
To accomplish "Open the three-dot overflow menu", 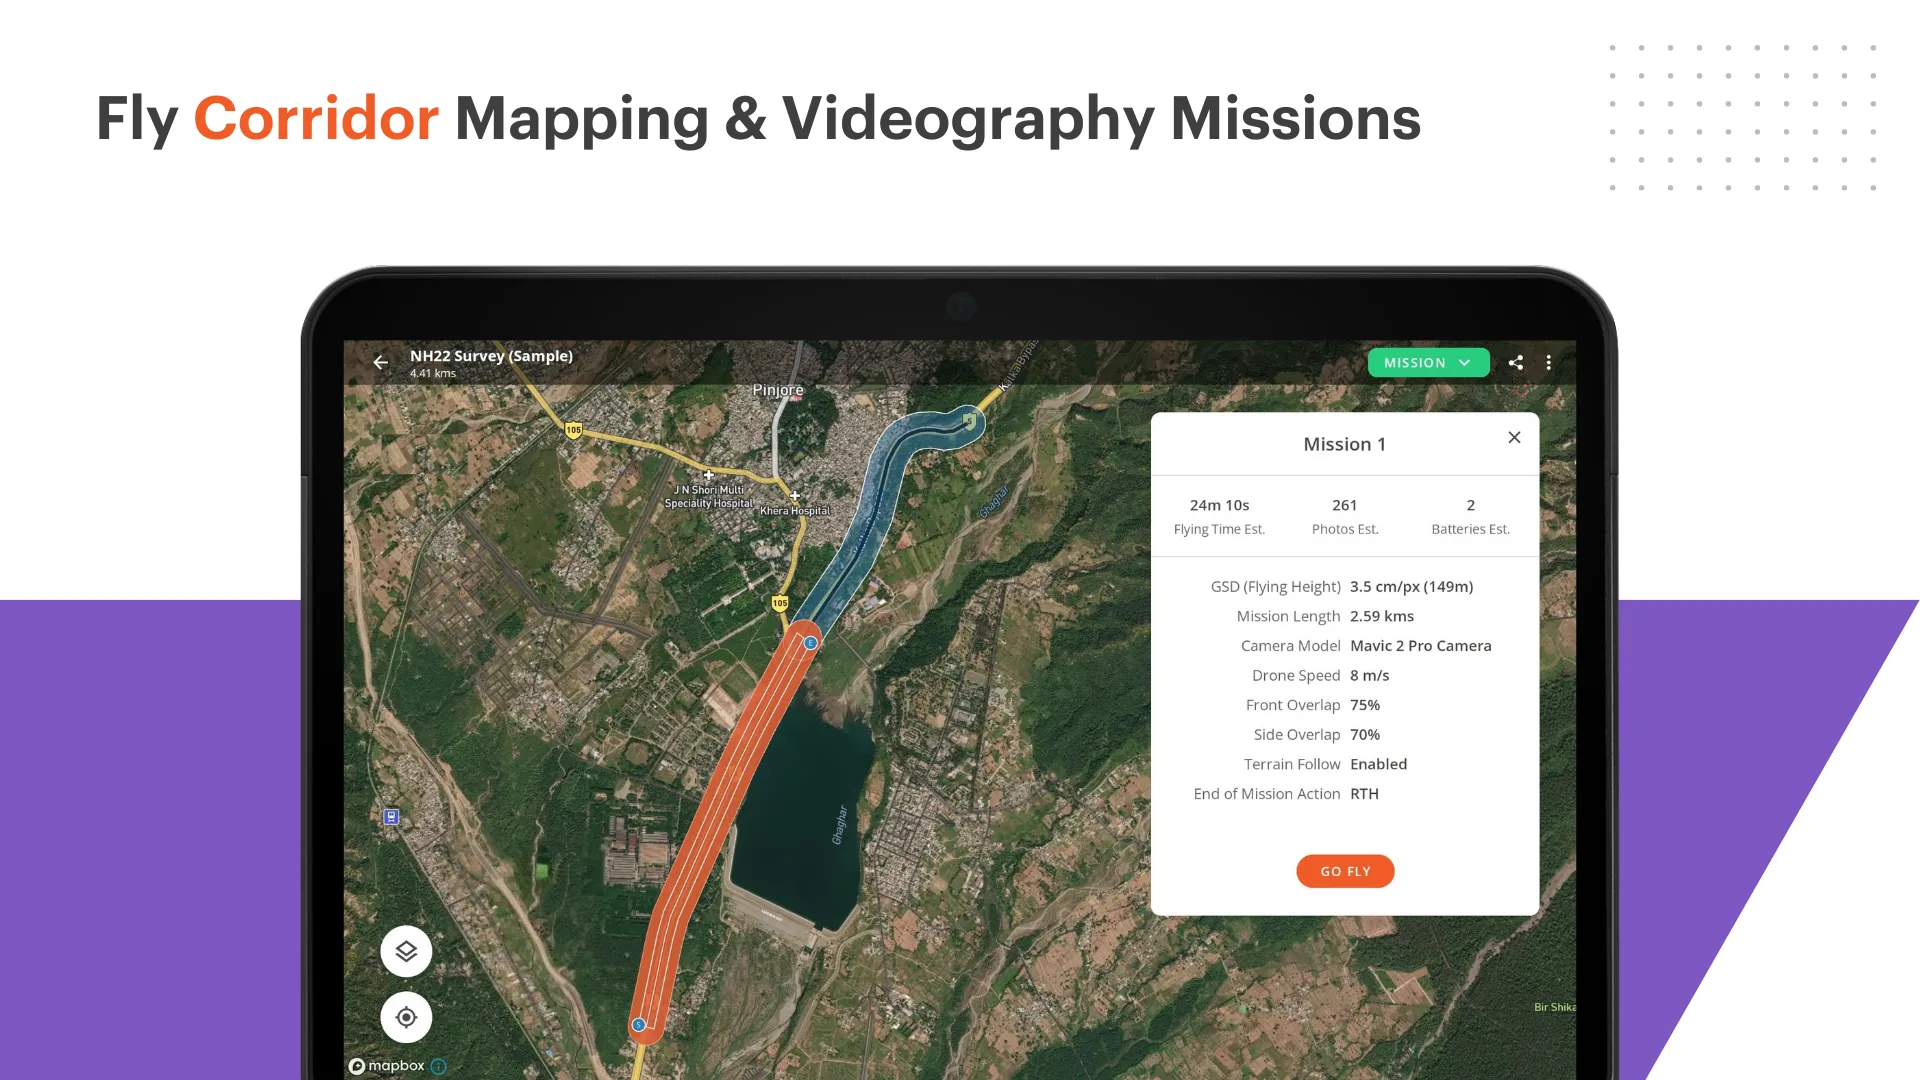I will (x=1548, y=362).
